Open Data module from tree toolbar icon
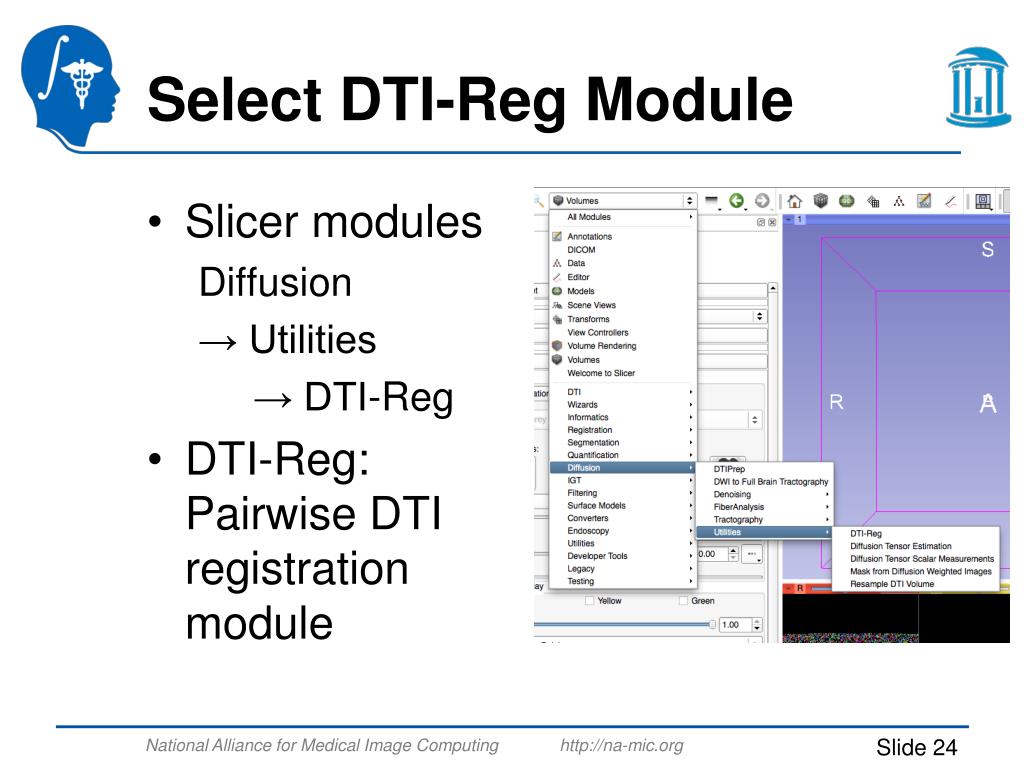1024x768 pixels. click(899, 202)
